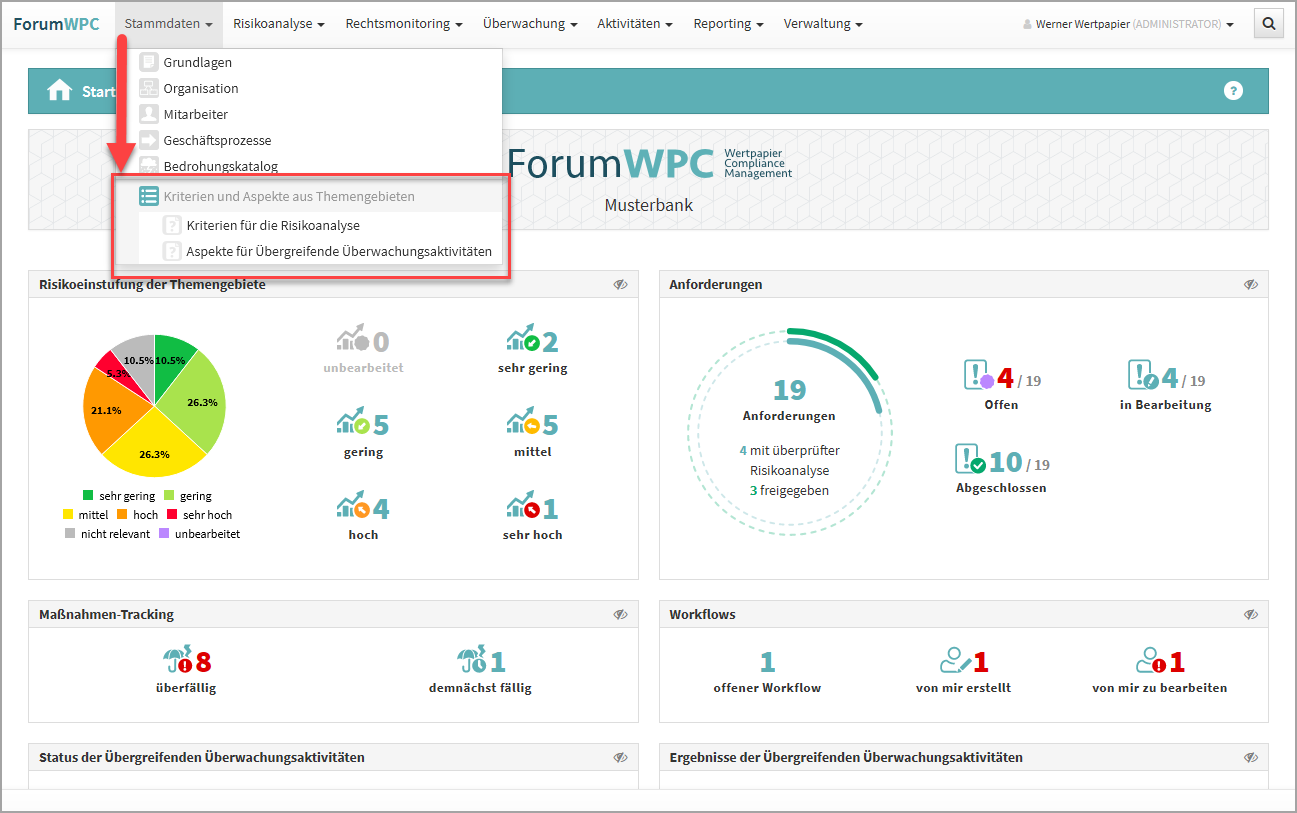Screen dimensions: 1297x813
Task: Choose 'Bedrohungskatalog' from Stammdaten menu
Action: click(x=220, y=167)
